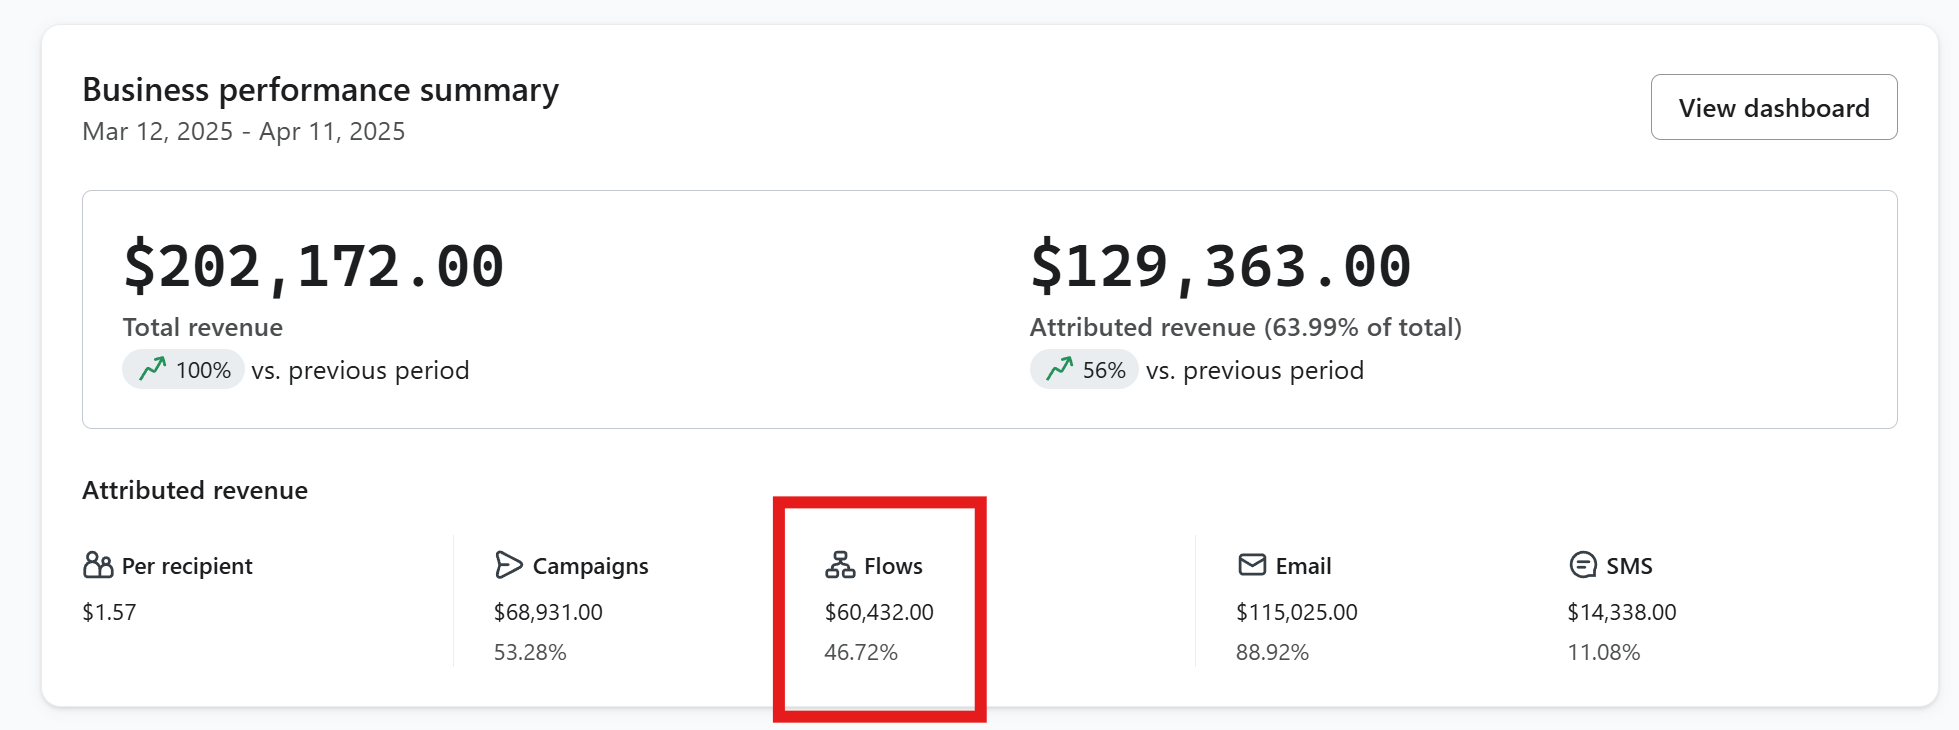This screenshot has width=1959, height=730.
Task: Click the Per recipient label
Action: coord(187,566)
